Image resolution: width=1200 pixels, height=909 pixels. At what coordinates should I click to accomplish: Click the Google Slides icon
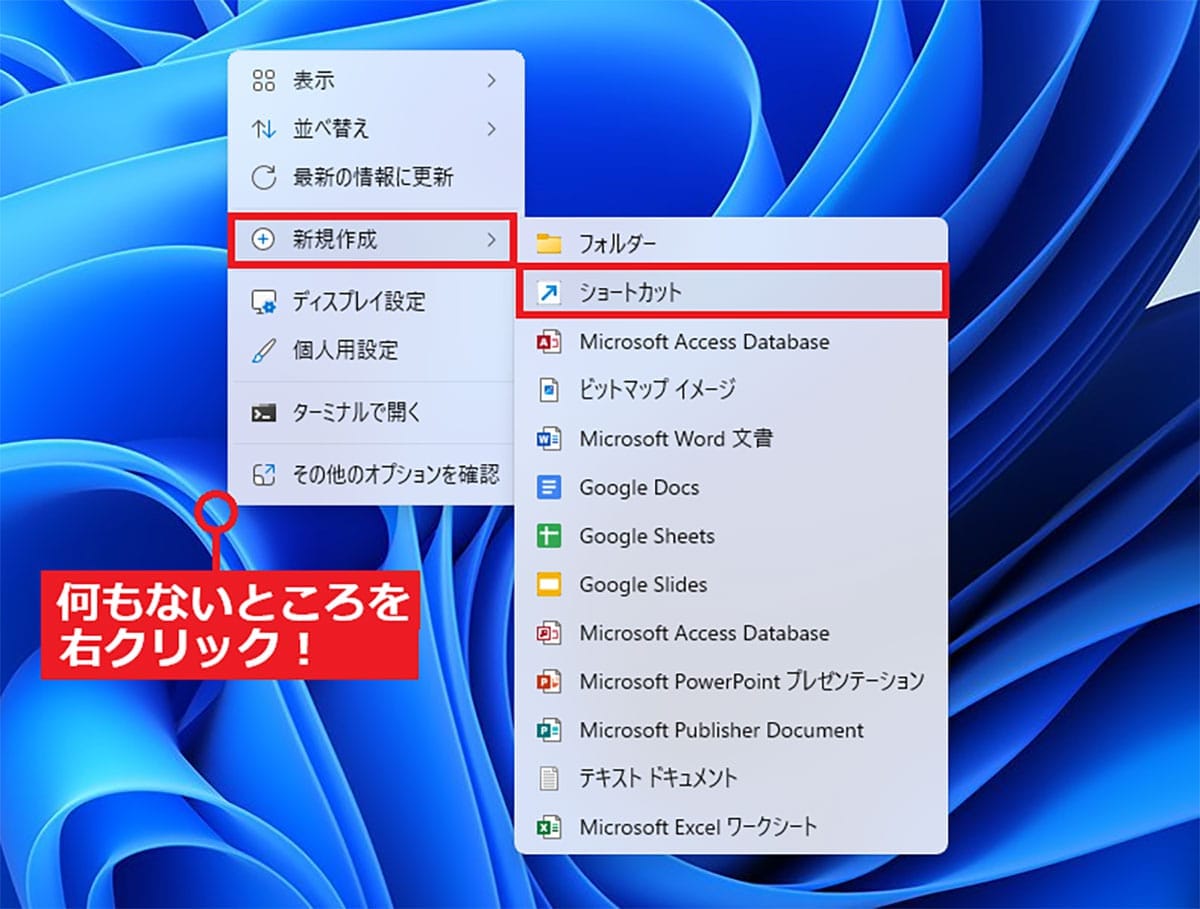pyautogui.click(x=551, y=584)
